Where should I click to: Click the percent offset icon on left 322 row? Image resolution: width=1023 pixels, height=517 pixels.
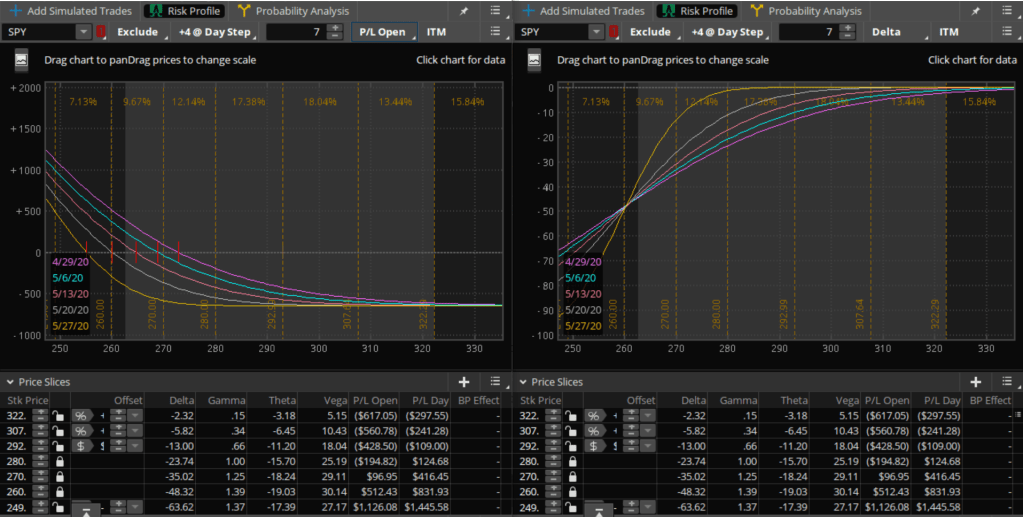point(78,415)
